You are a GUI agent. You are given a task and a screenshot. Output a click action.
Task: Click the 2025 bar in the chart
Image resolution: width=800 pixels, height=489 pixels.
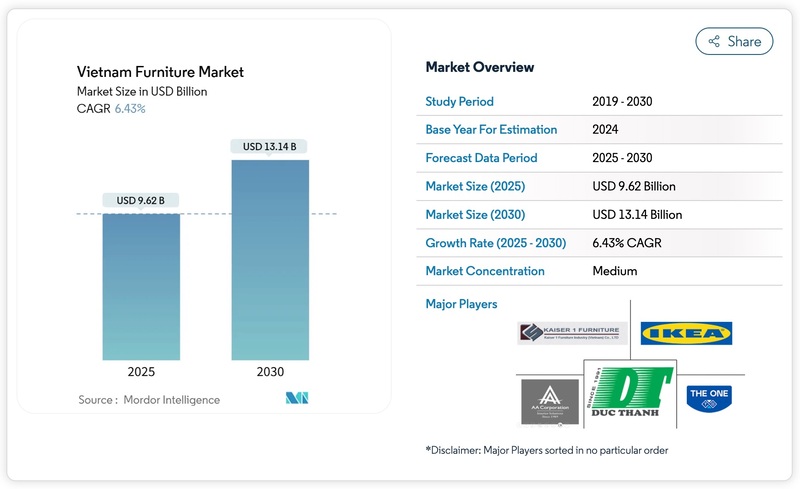coord(141,287)
